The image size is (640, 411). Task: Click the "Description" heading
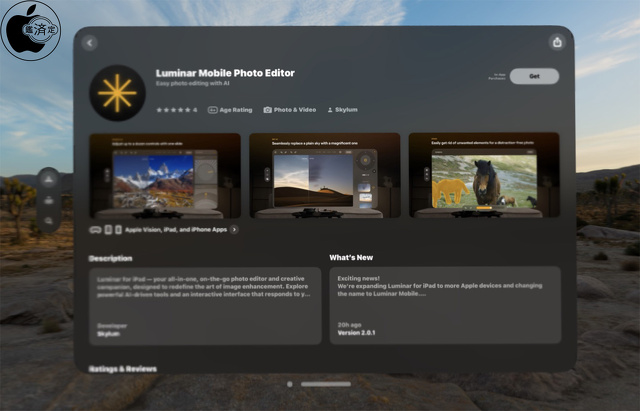tap(110, 258)
